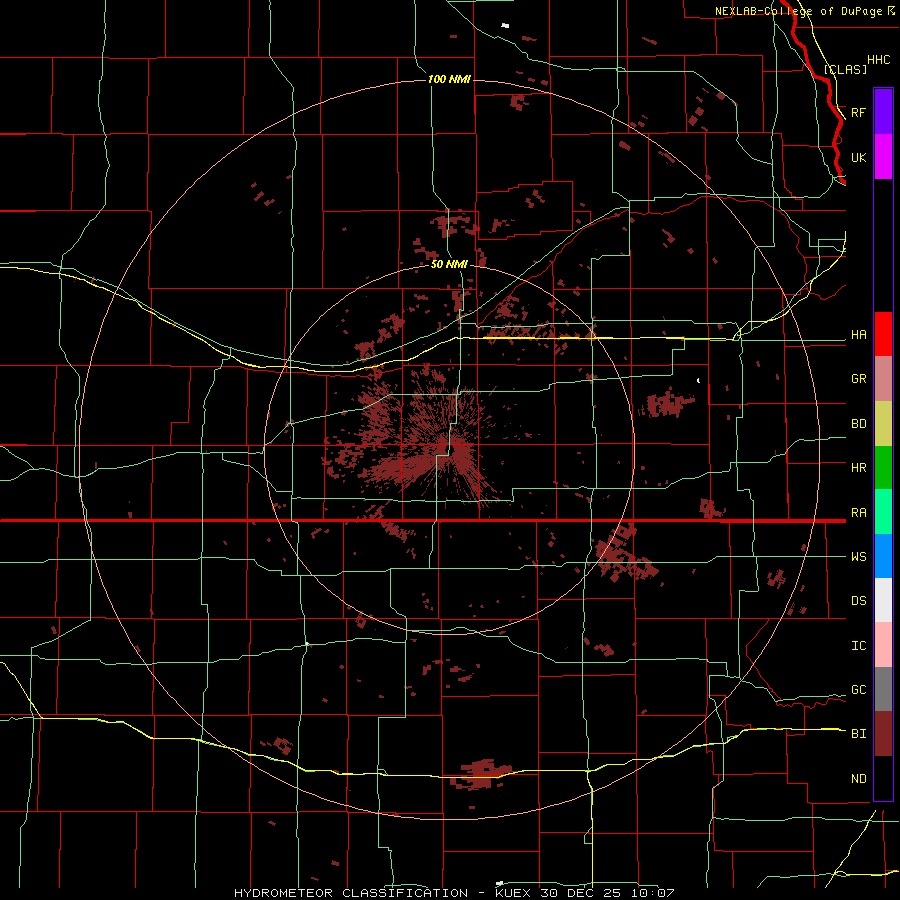This screenshot has width=900, height=900.
Task: Click the 'IC' legend label text
Action: [858, 646]
